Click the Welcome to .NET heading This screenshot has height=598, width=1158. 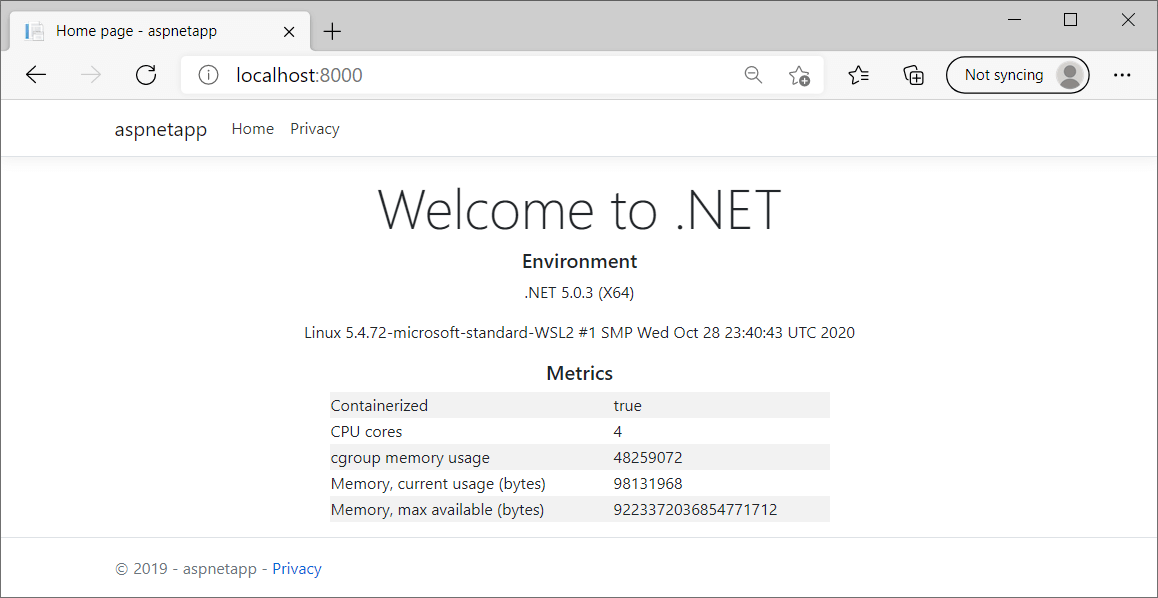coord(579,210)
